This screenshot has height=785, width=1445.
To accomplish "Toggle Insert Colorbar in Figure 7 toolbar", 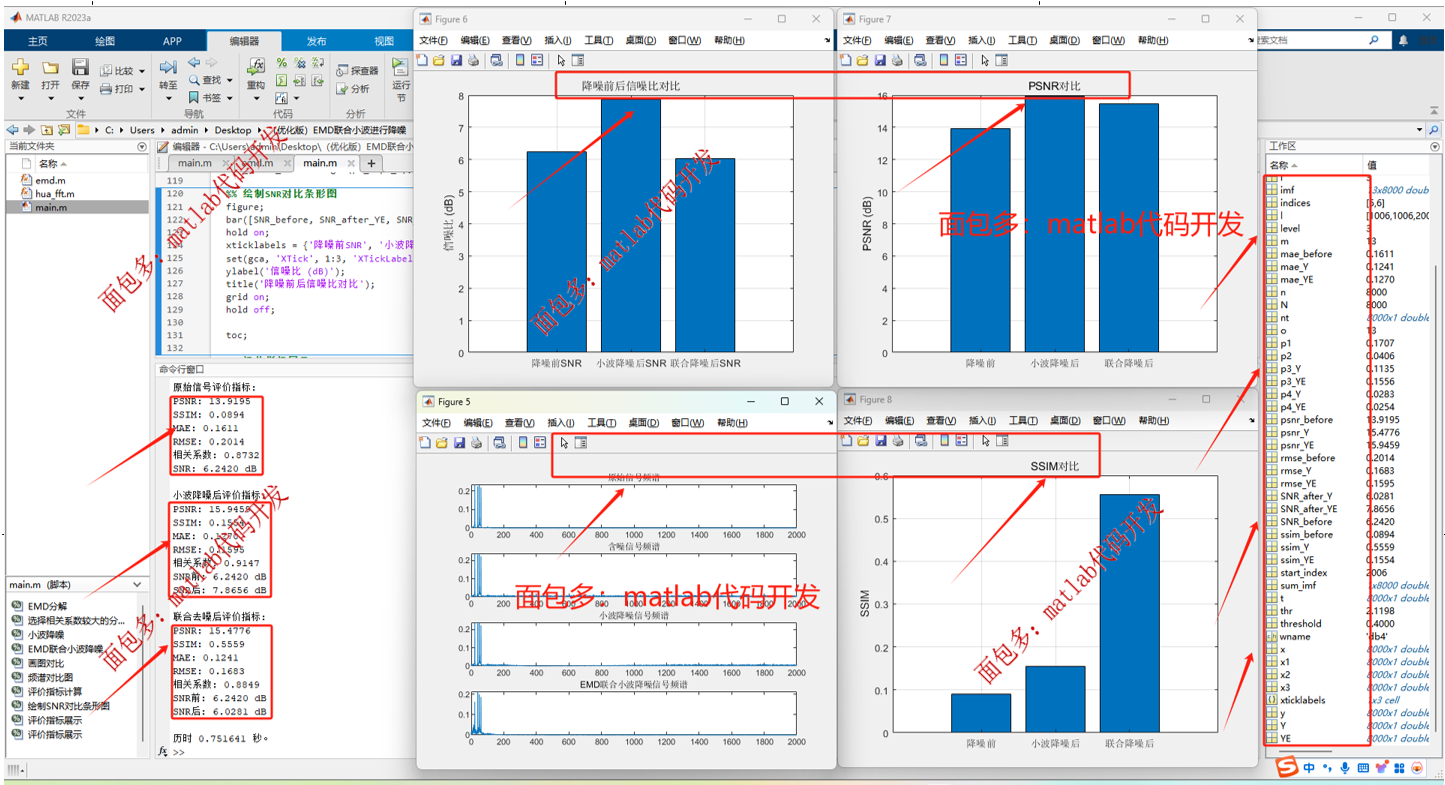I will 943,60.
